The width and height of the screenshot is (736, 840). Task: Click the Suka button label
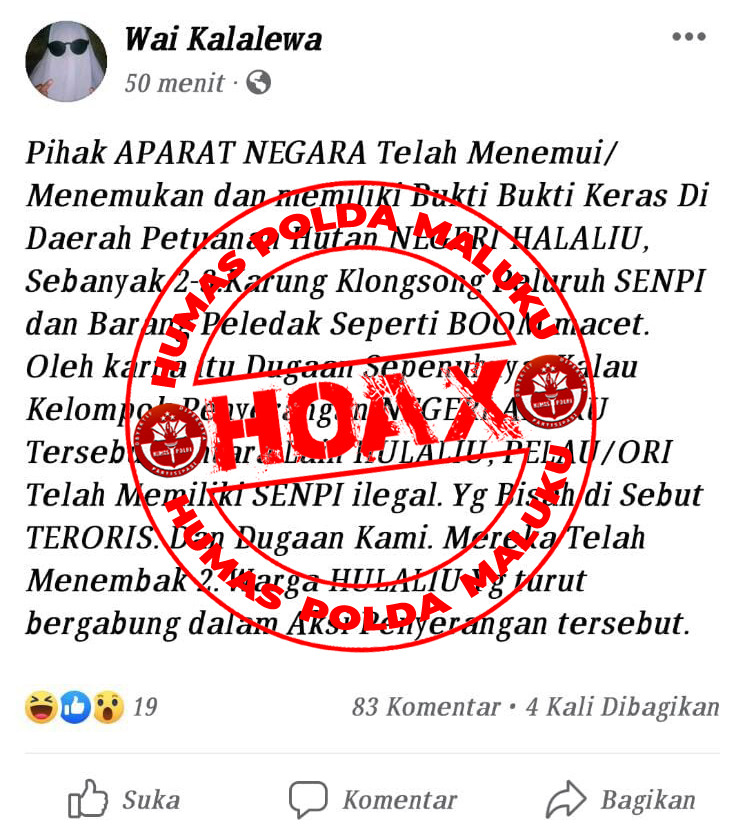click(151, 800)
